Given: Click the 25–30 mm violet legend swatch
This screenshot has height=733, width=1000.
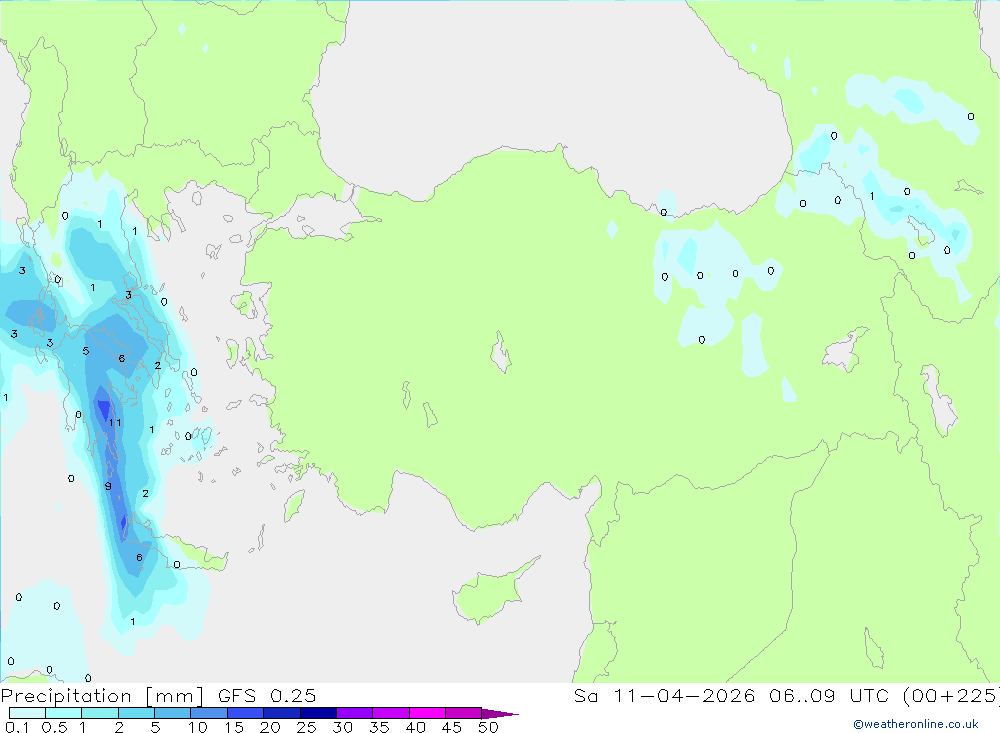Looking at the screenshot, I should pos(318,713).
